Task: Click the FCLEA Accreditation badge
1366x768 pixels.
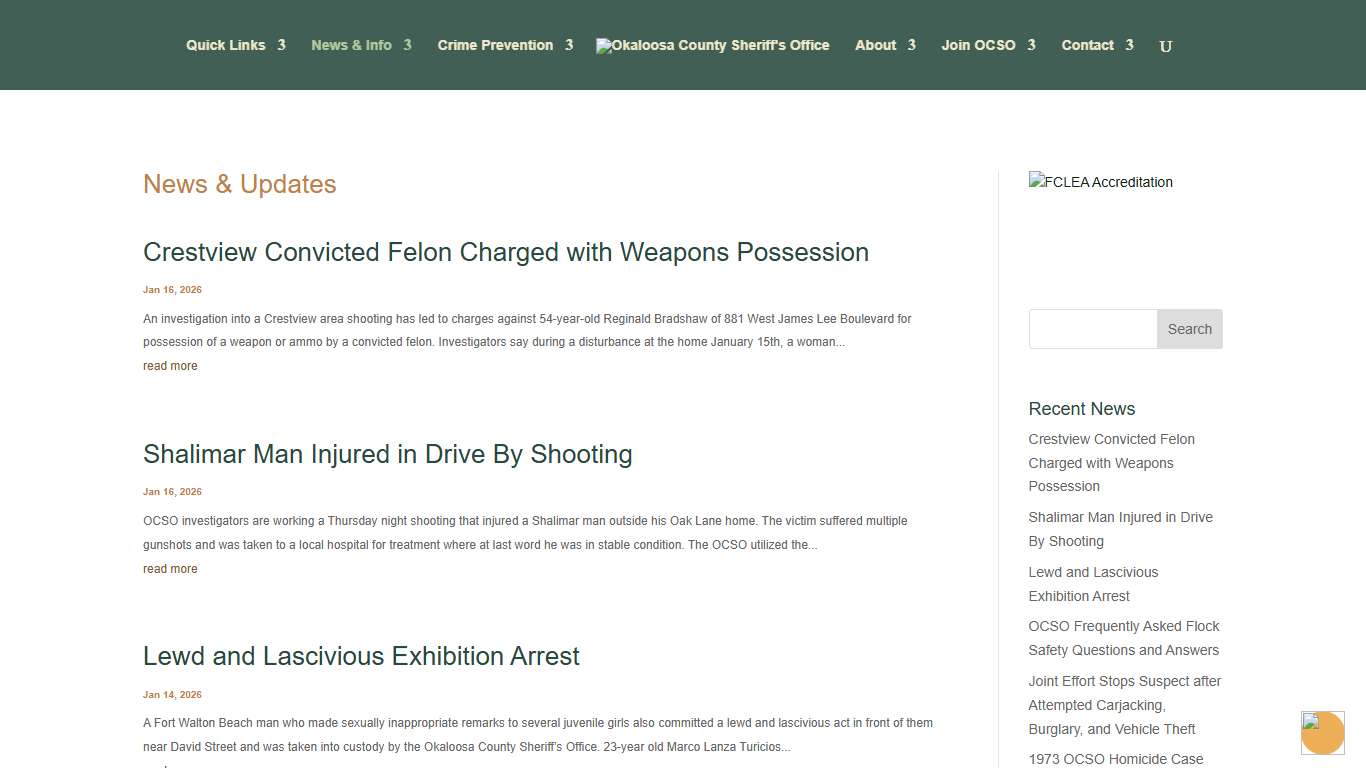Action: [1100, 182]
